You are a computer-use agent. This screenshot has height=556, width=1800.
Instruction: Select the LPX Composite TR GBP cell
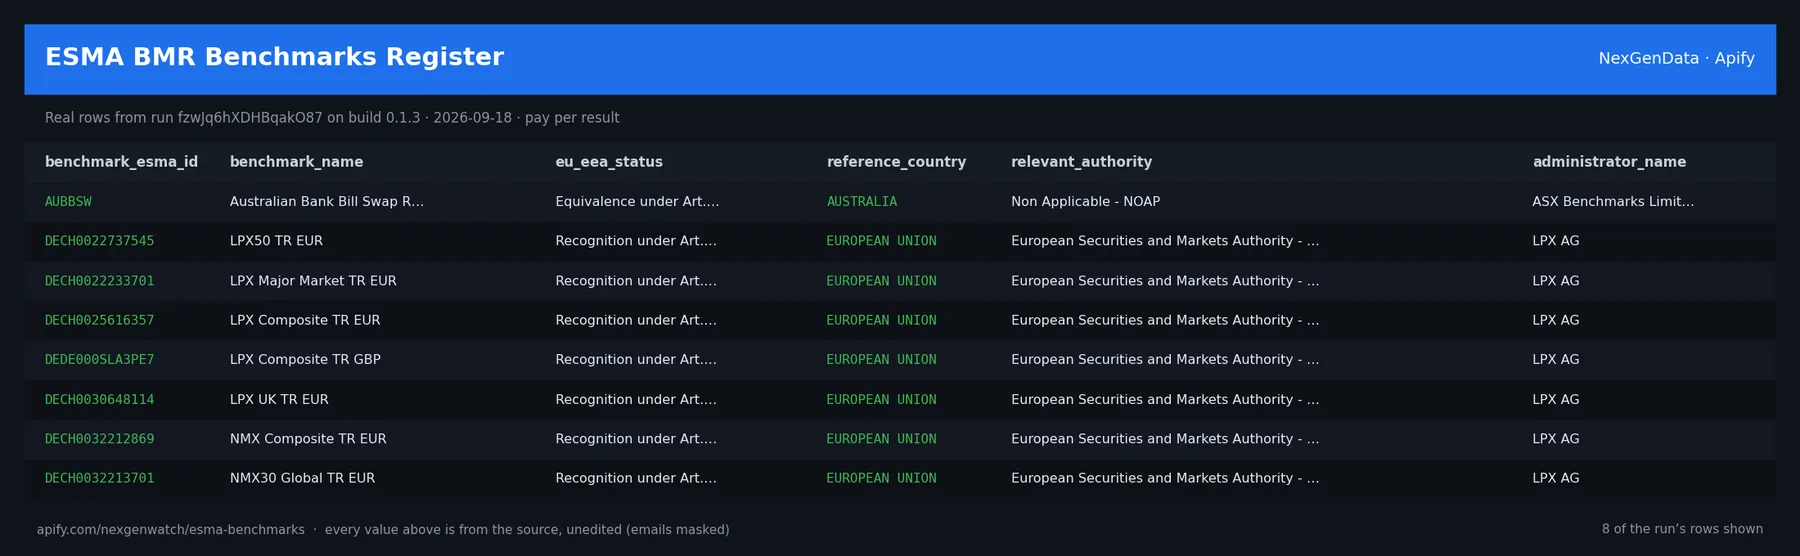click(305, 359)
